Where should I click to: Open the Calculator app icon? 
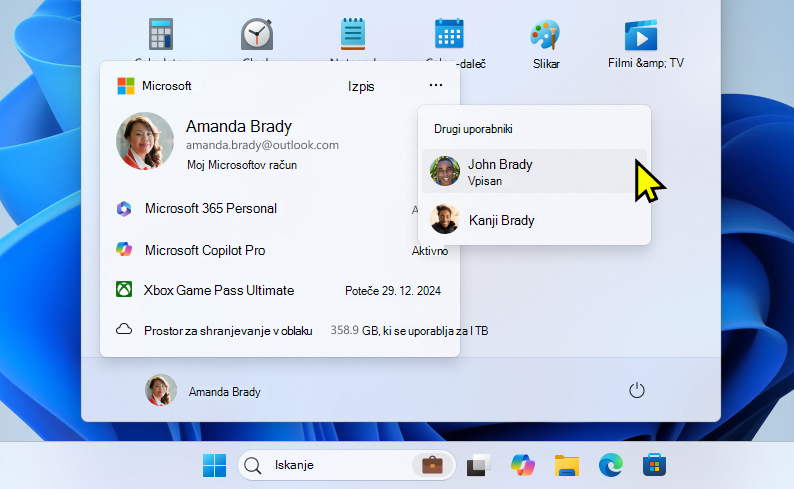(x=161, y=34)
